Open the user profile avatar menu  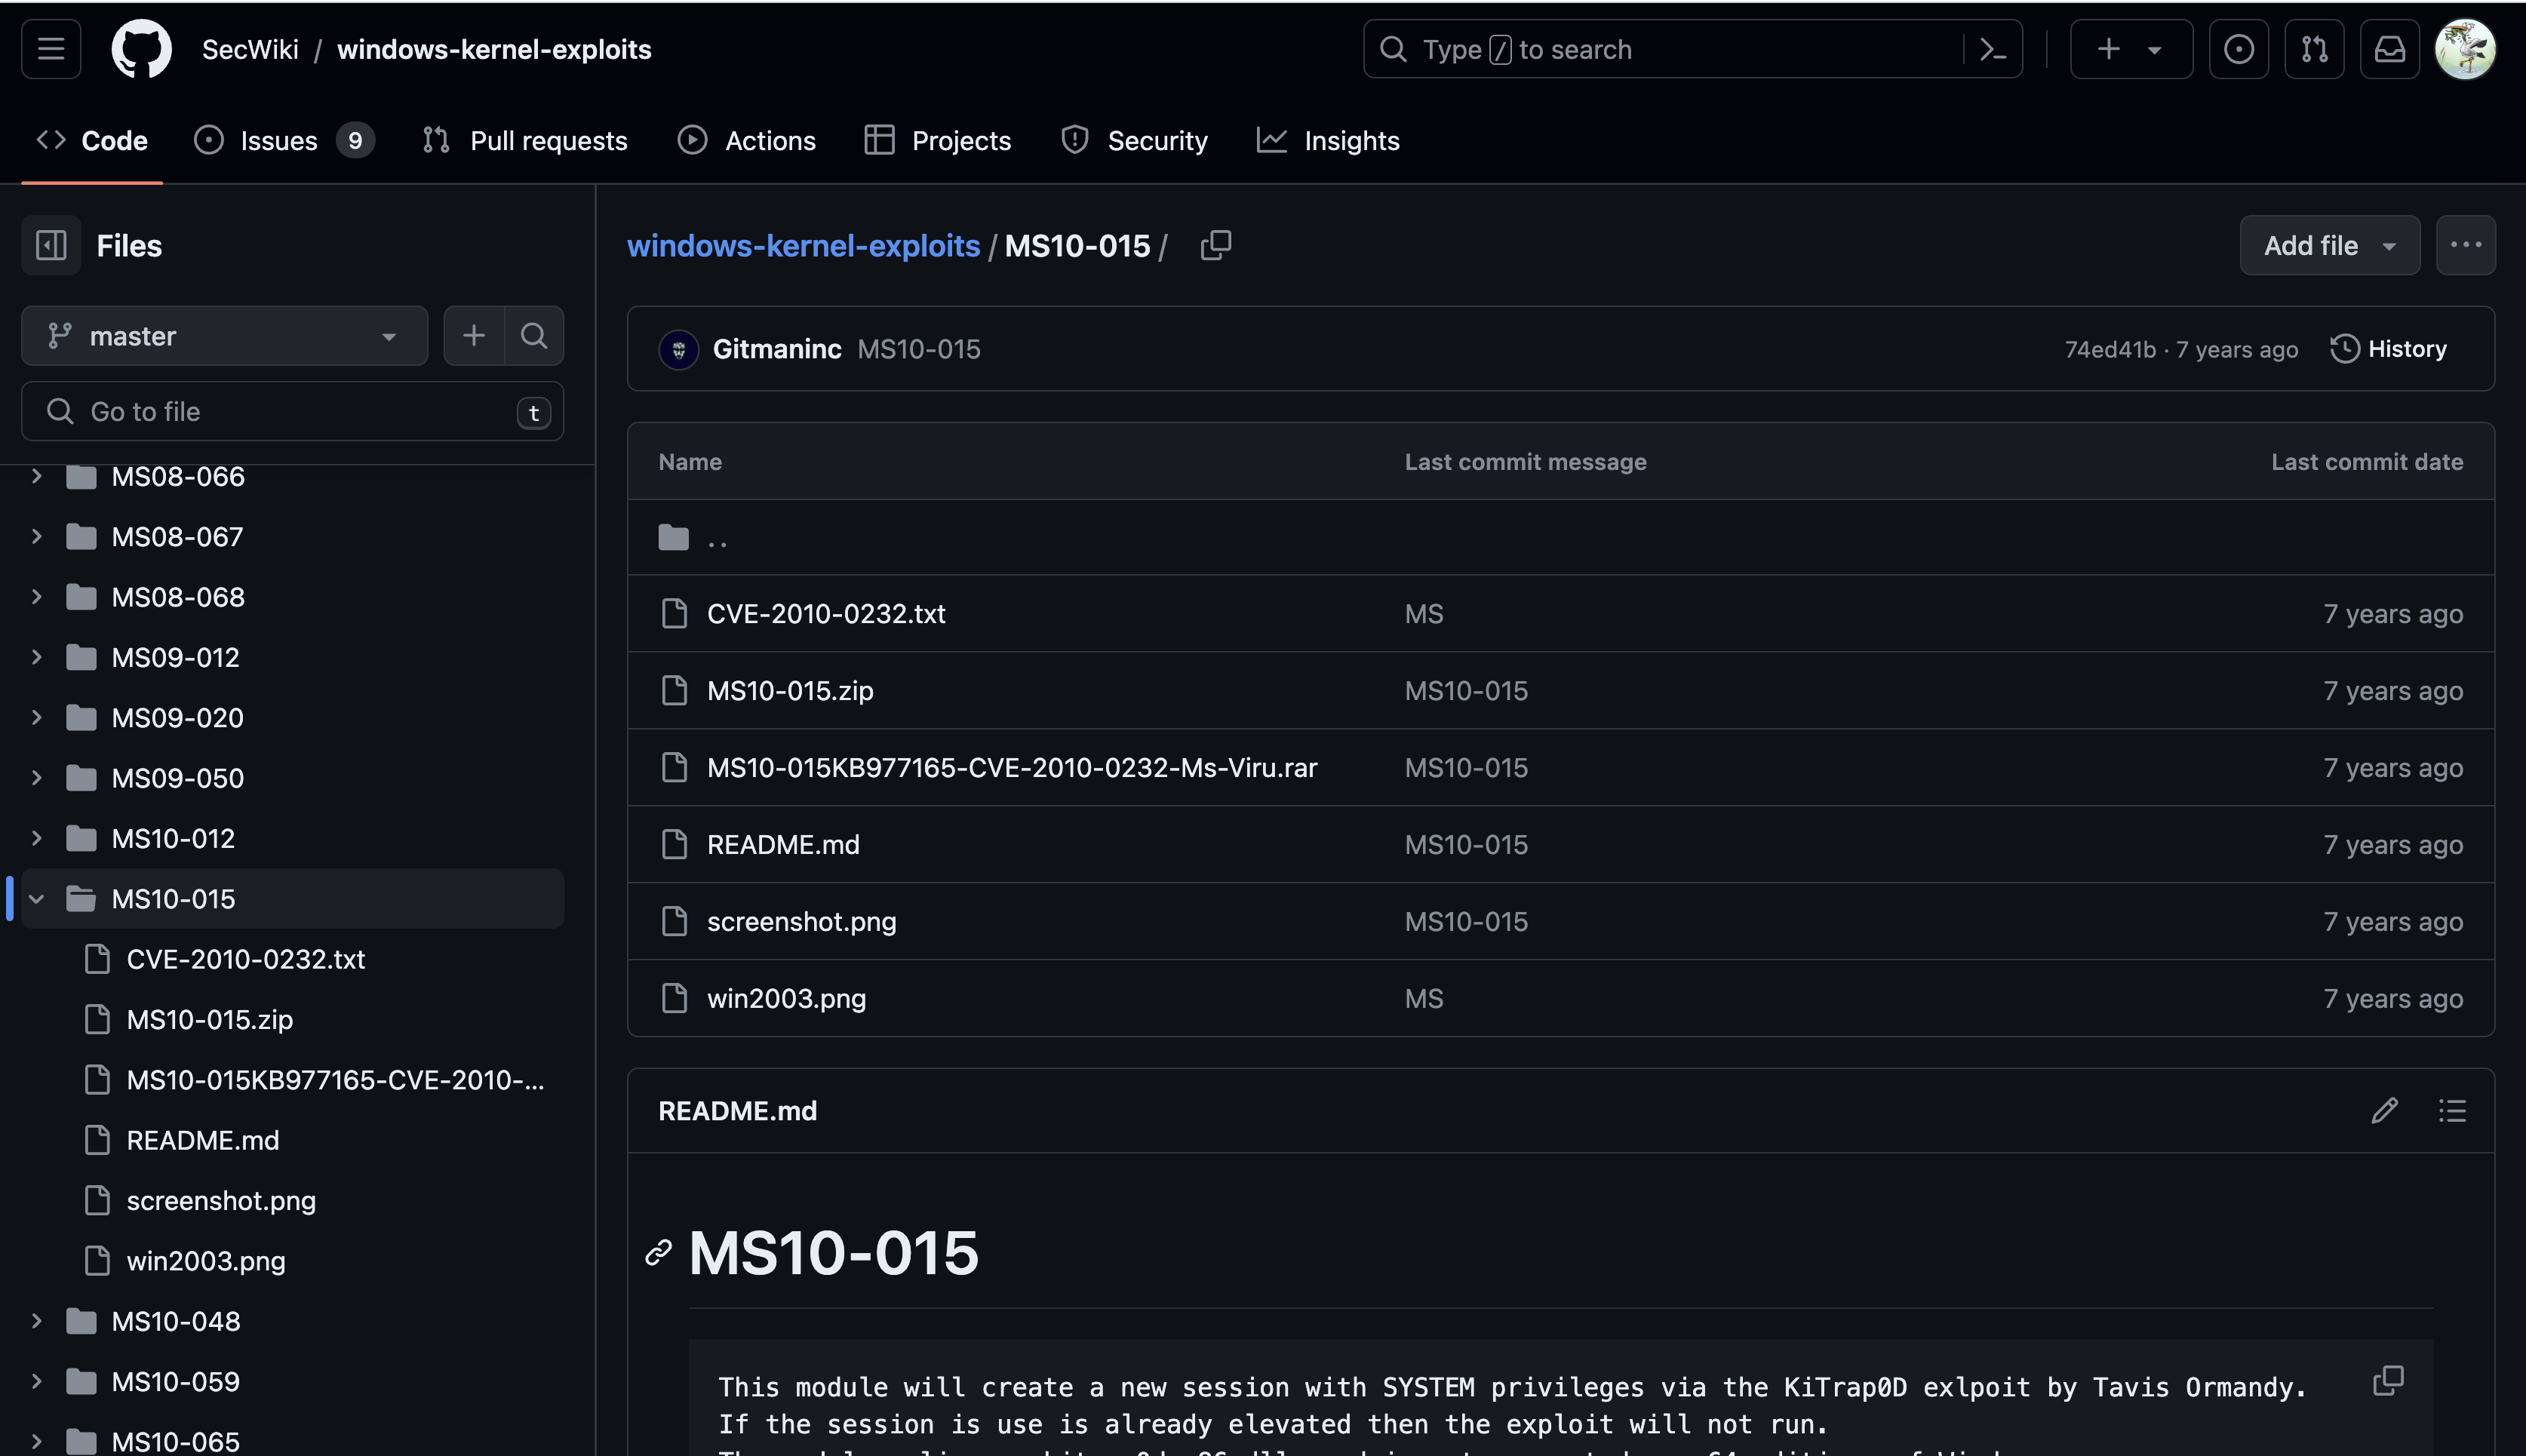(x=2465, y=49)
